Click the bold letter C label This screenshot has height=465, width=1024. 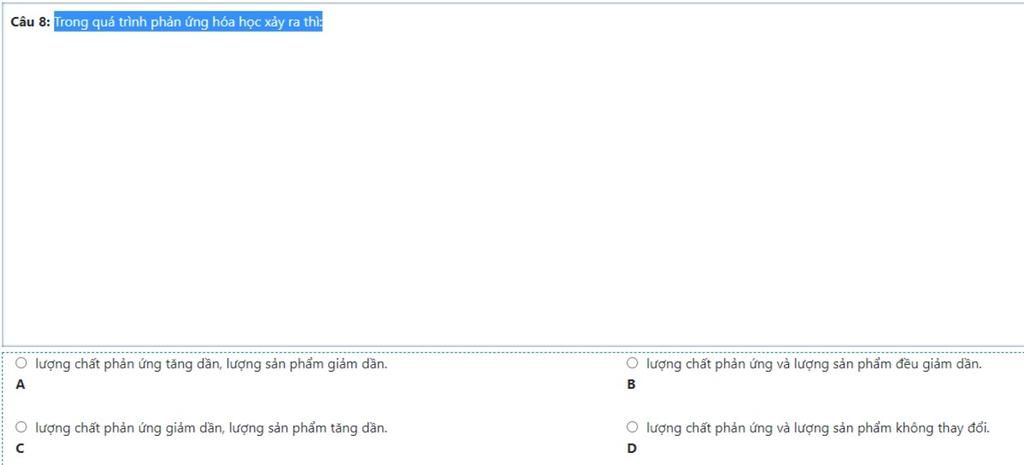coord(20,449)
